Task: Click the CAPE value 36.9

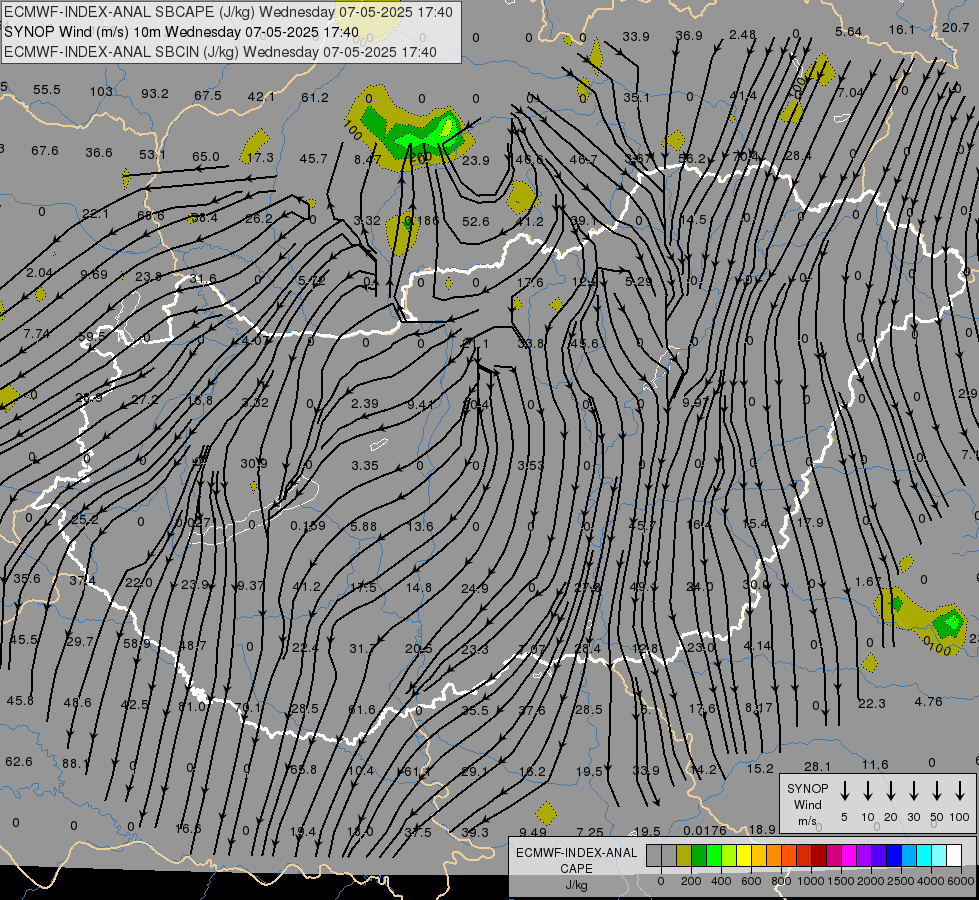Action: tap(689, 36)
